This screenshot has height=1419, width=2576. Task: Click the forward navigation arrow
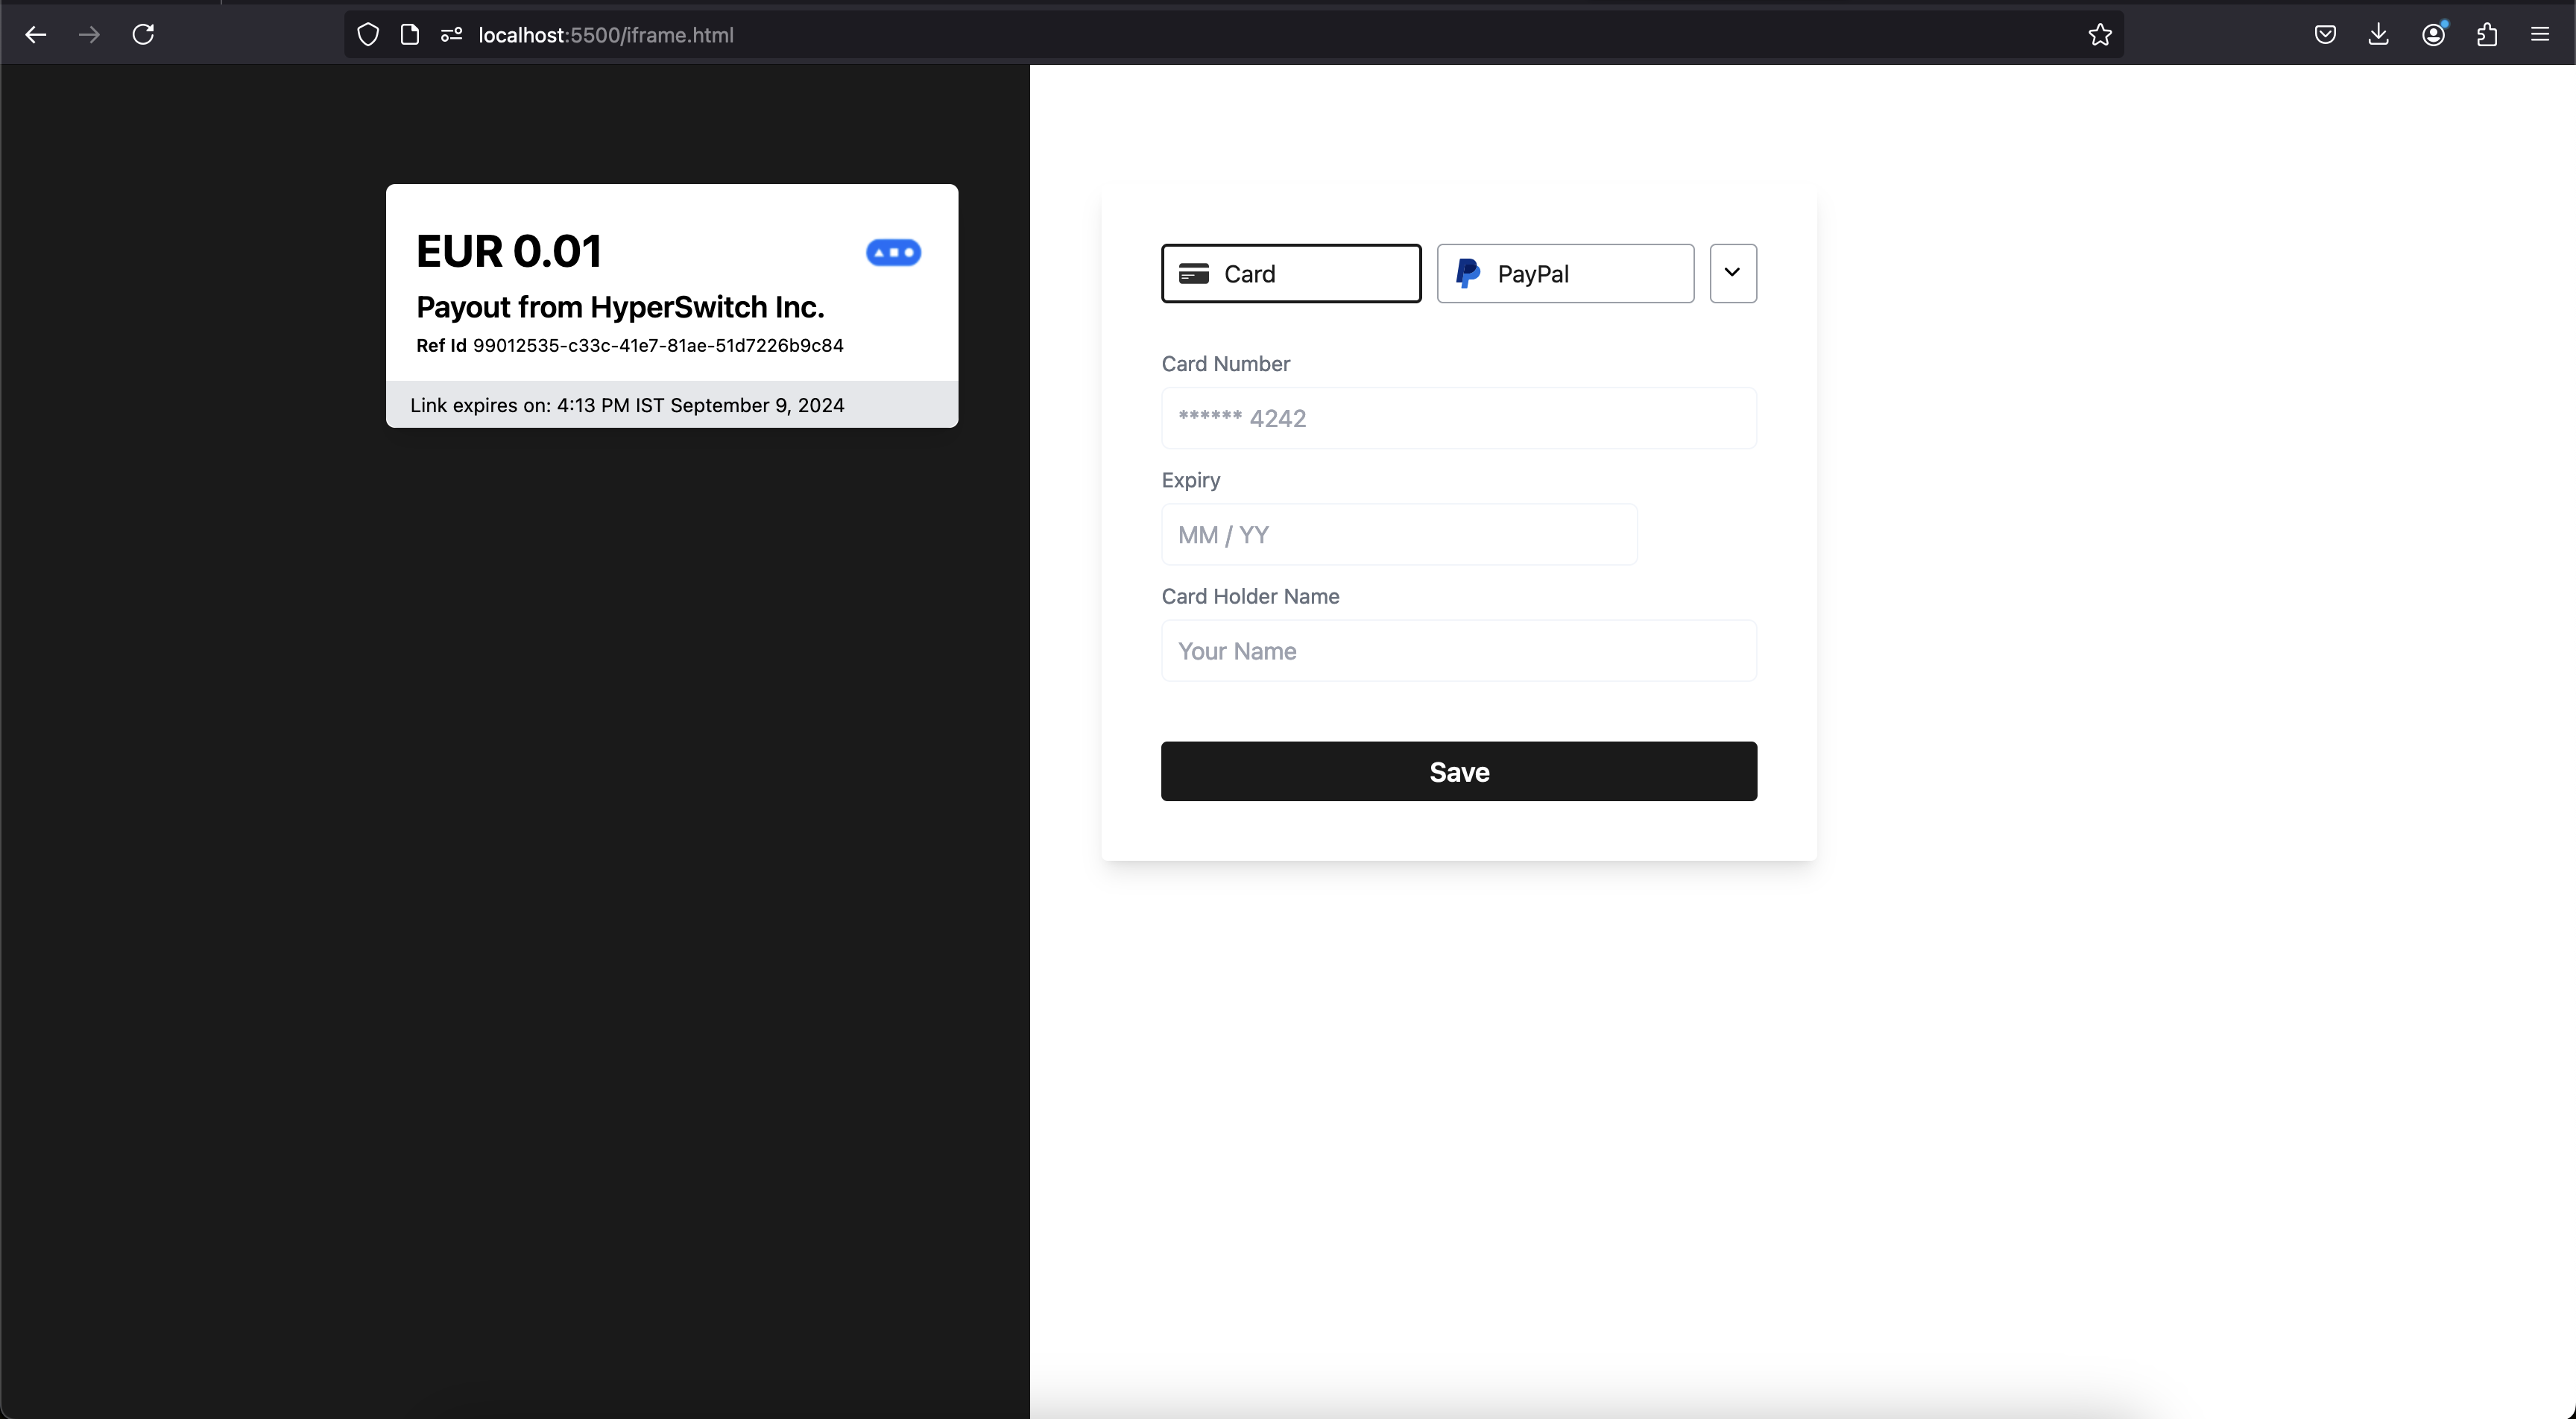(x=89, y=35)
